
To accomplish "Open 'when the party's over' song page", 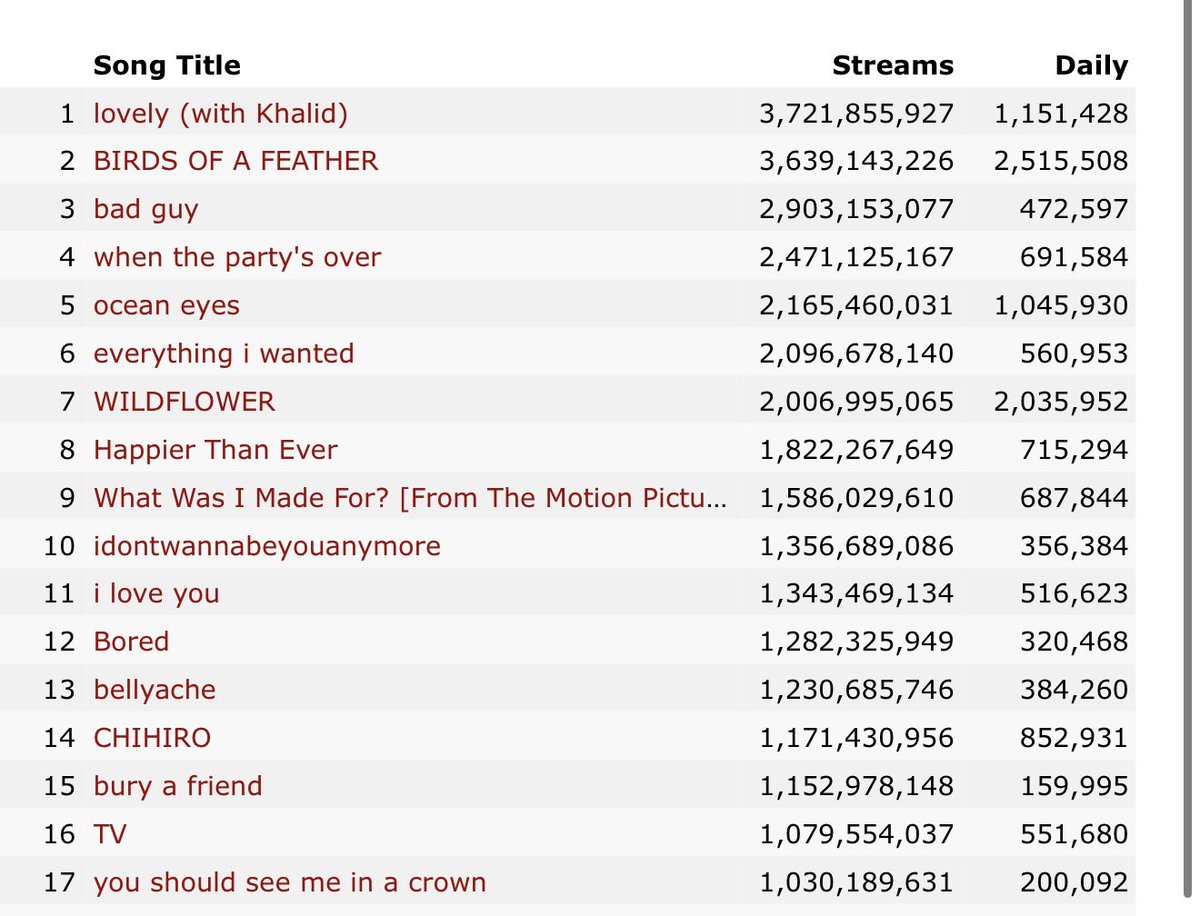I will tap(237, 257).
